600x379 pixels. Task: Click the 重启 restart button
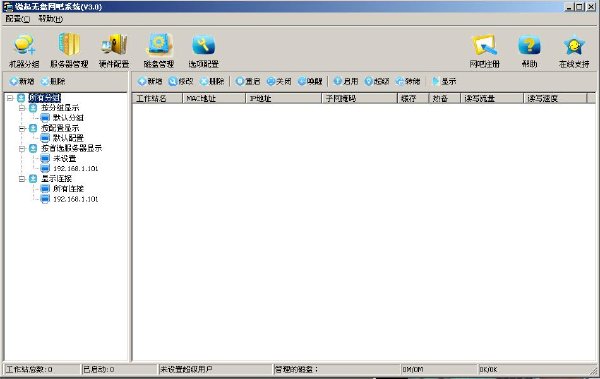pos(248,81)
